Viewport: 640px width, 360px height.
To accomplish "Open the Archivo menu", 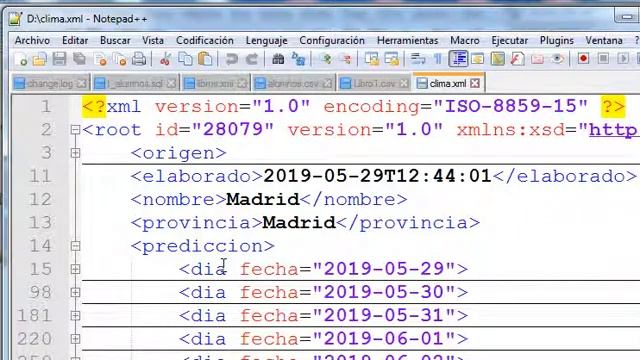I will tap(32, 40).
